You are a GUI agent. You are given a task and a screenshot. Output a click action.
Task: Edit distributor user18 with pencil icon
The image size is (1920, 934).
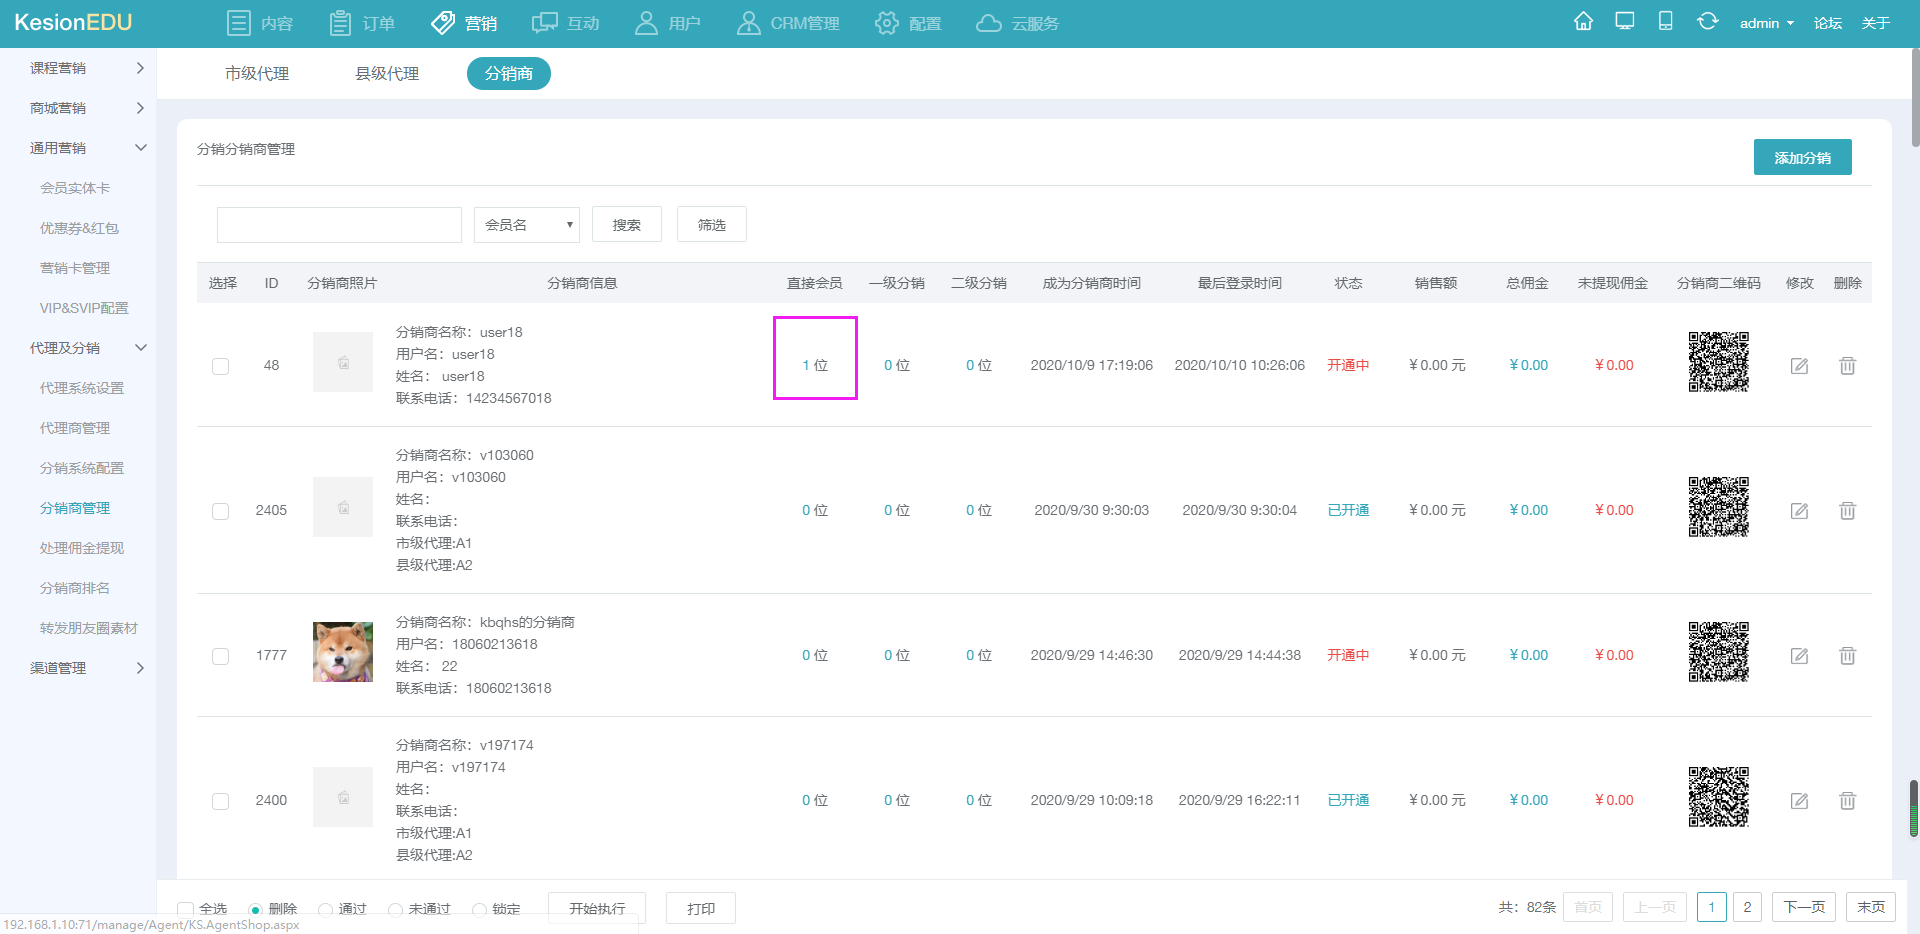(1799, 366)
